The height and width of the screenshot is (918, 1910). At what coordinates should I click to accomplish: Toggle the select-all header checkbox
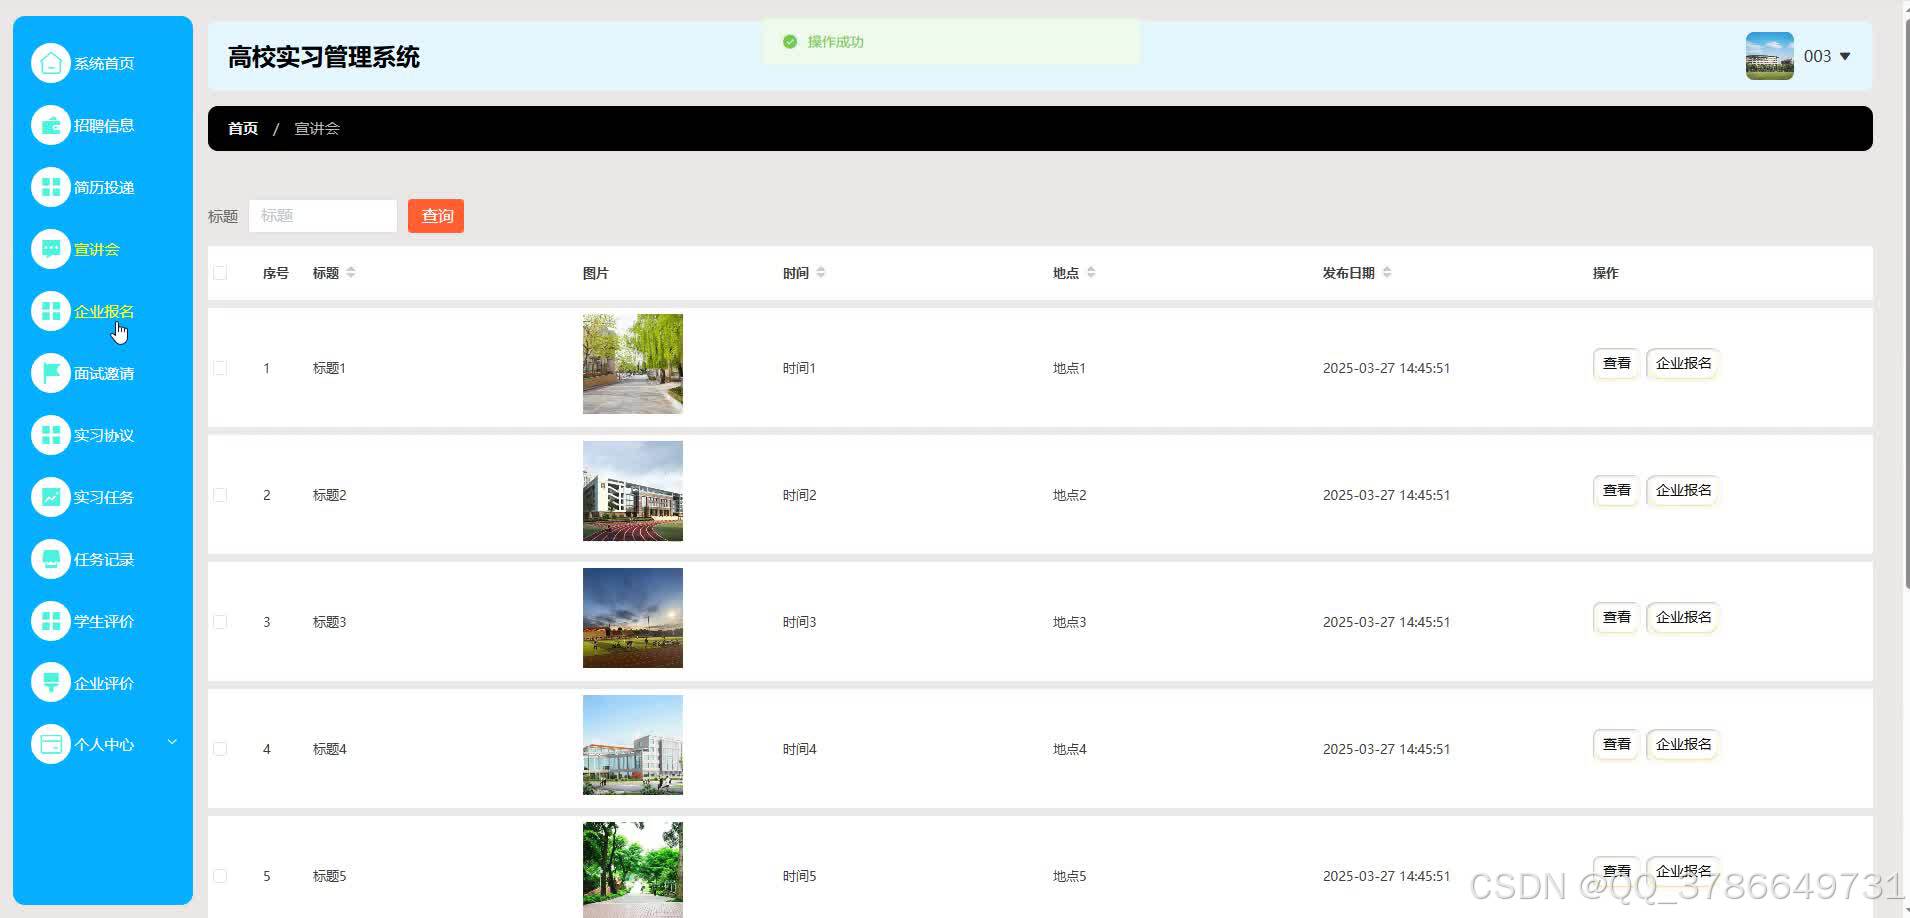click(220, 273)
